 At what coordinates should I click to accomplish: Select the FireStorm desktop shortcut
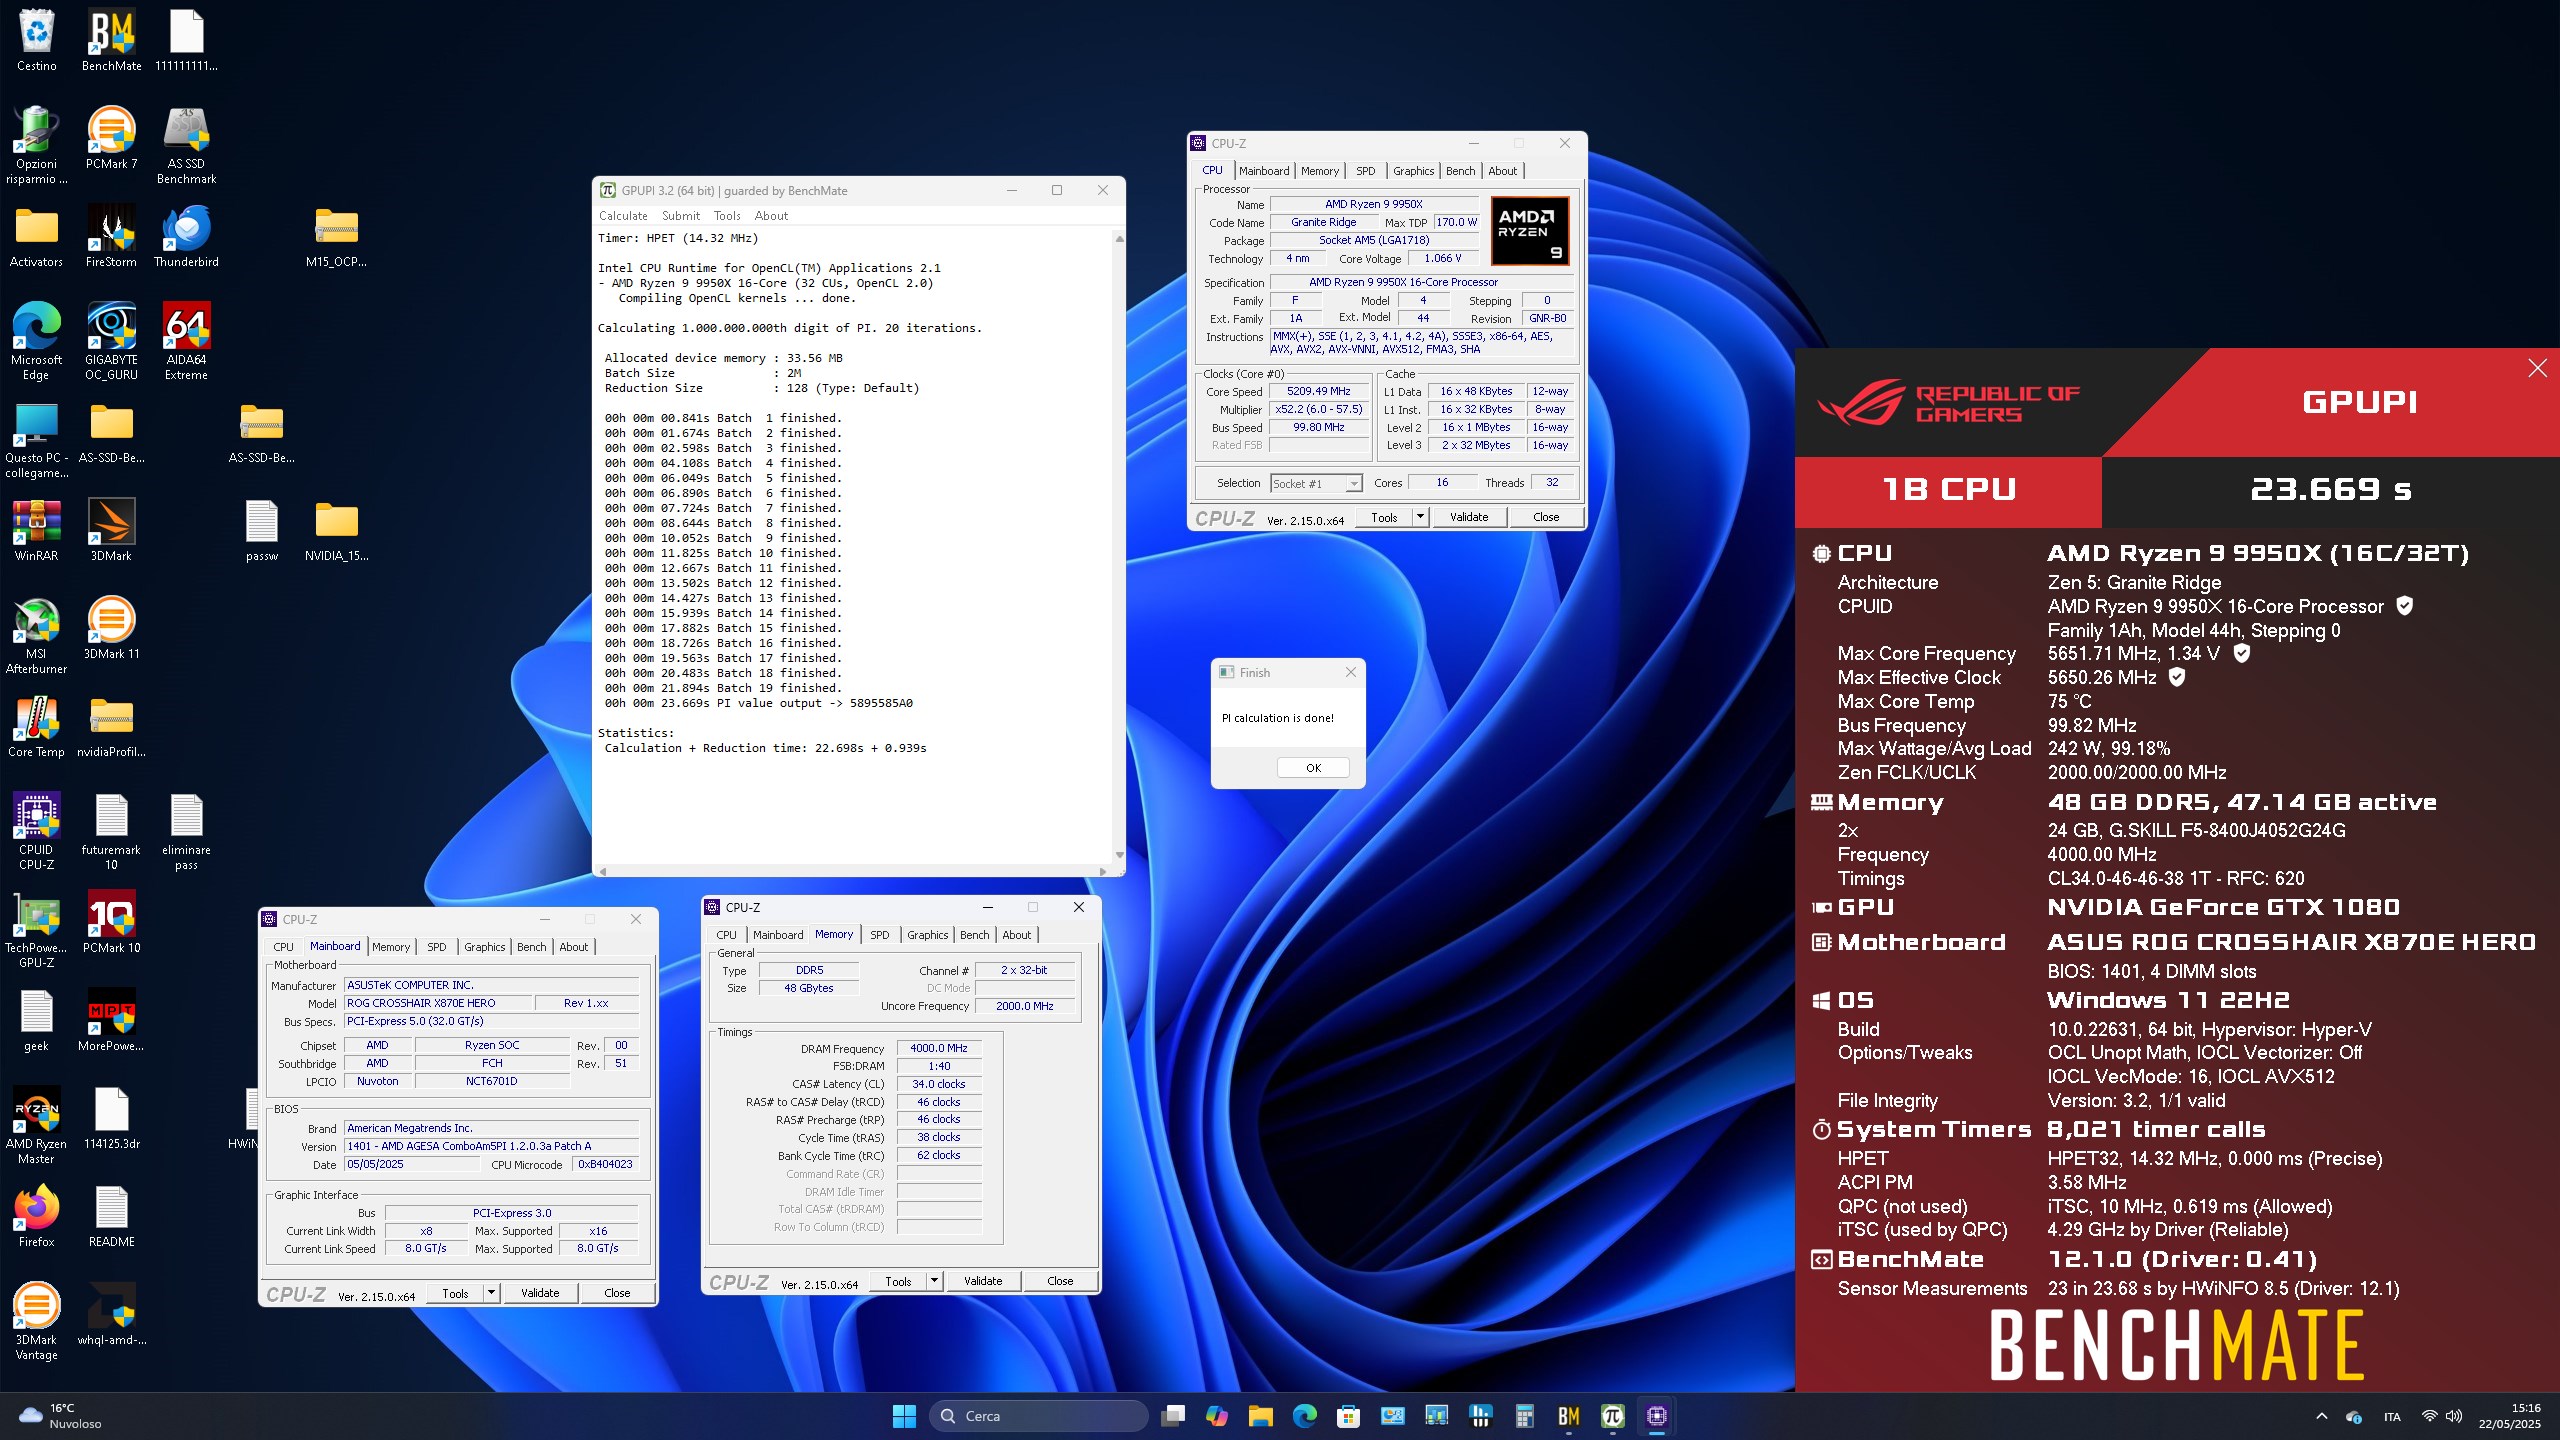(x=111, y=236)
